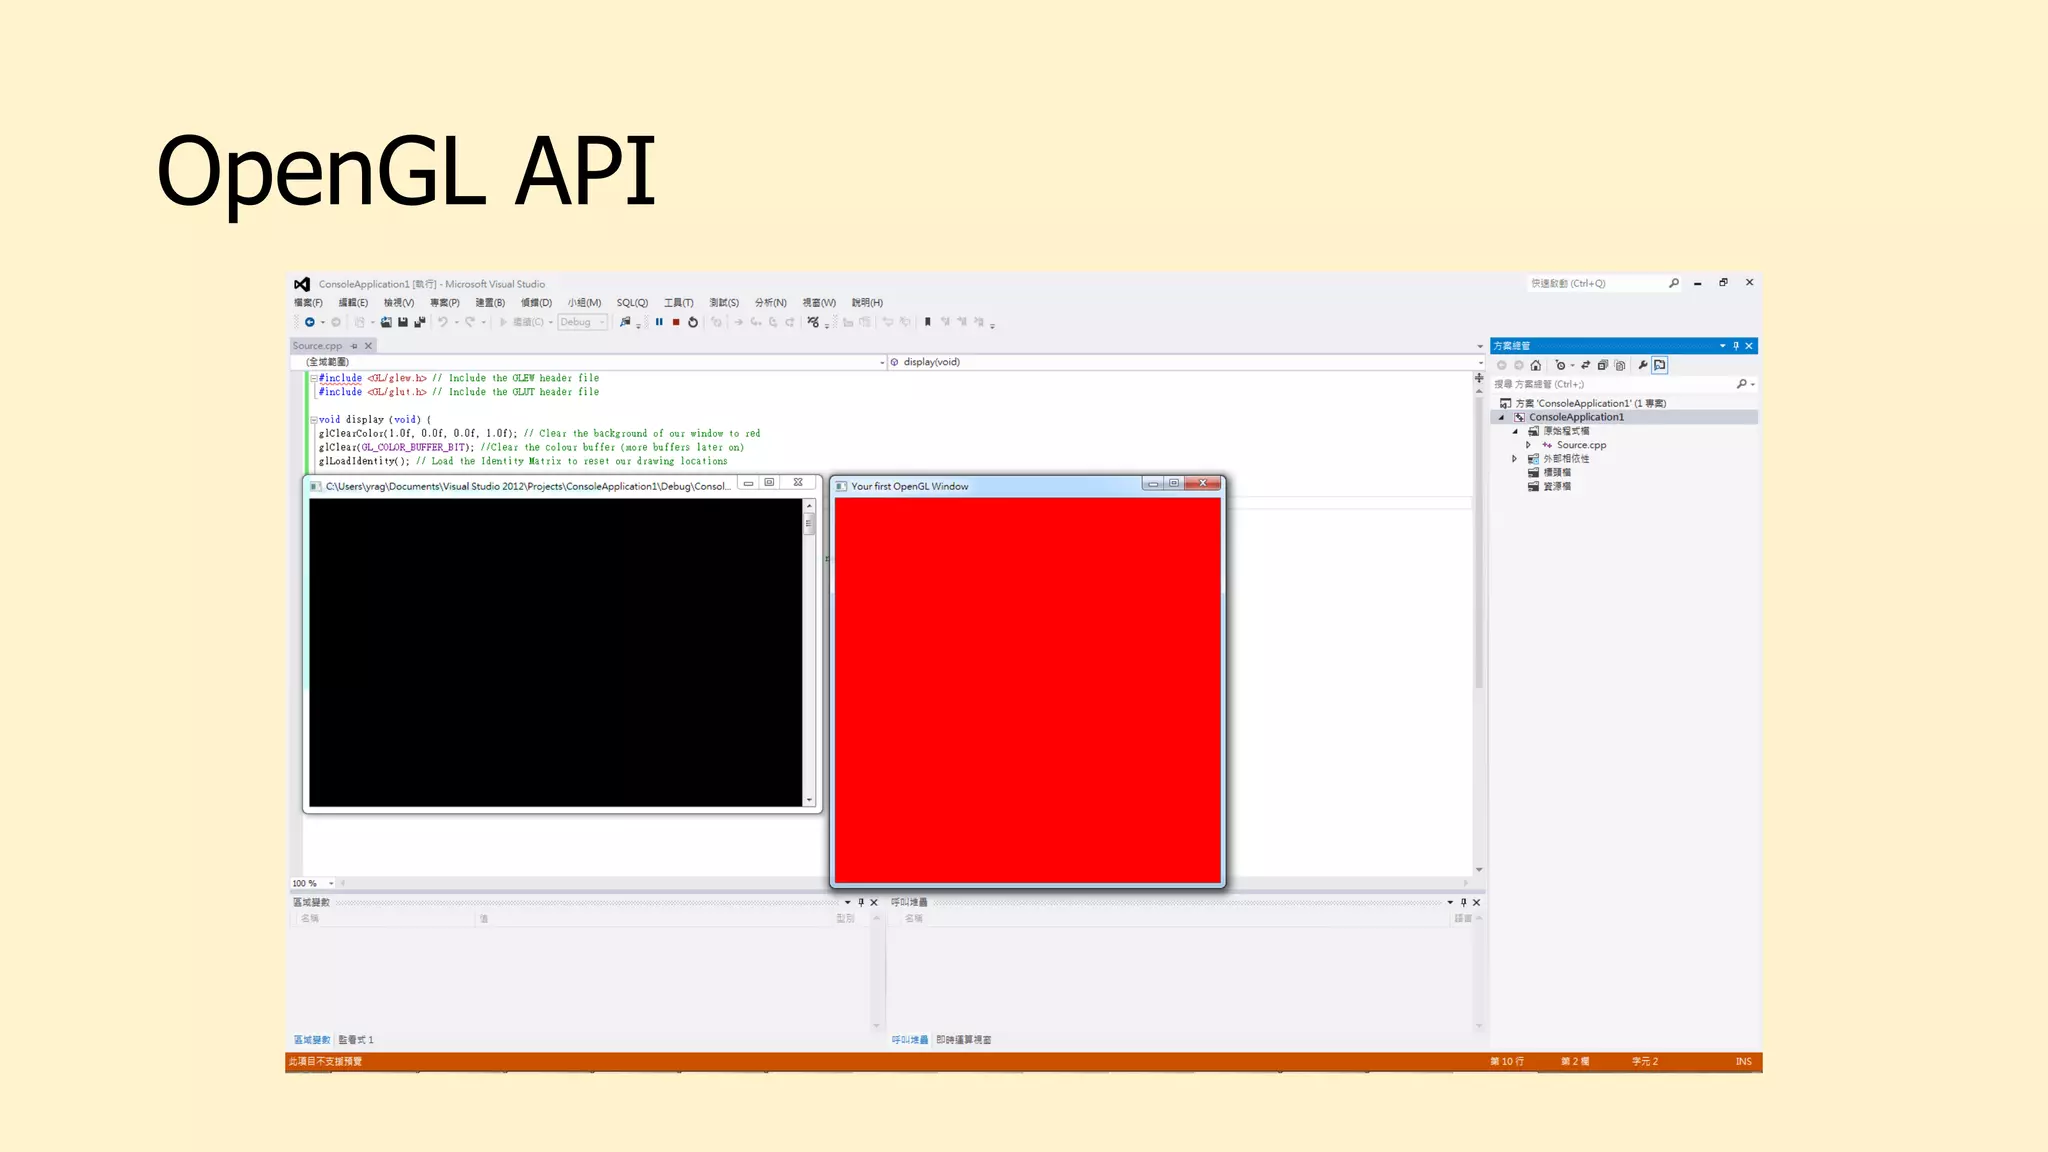This screenshot has width=2048, height=1152.
Task: Click Collapse All icon in Solution Explorer
Action: pos(1603,365)
